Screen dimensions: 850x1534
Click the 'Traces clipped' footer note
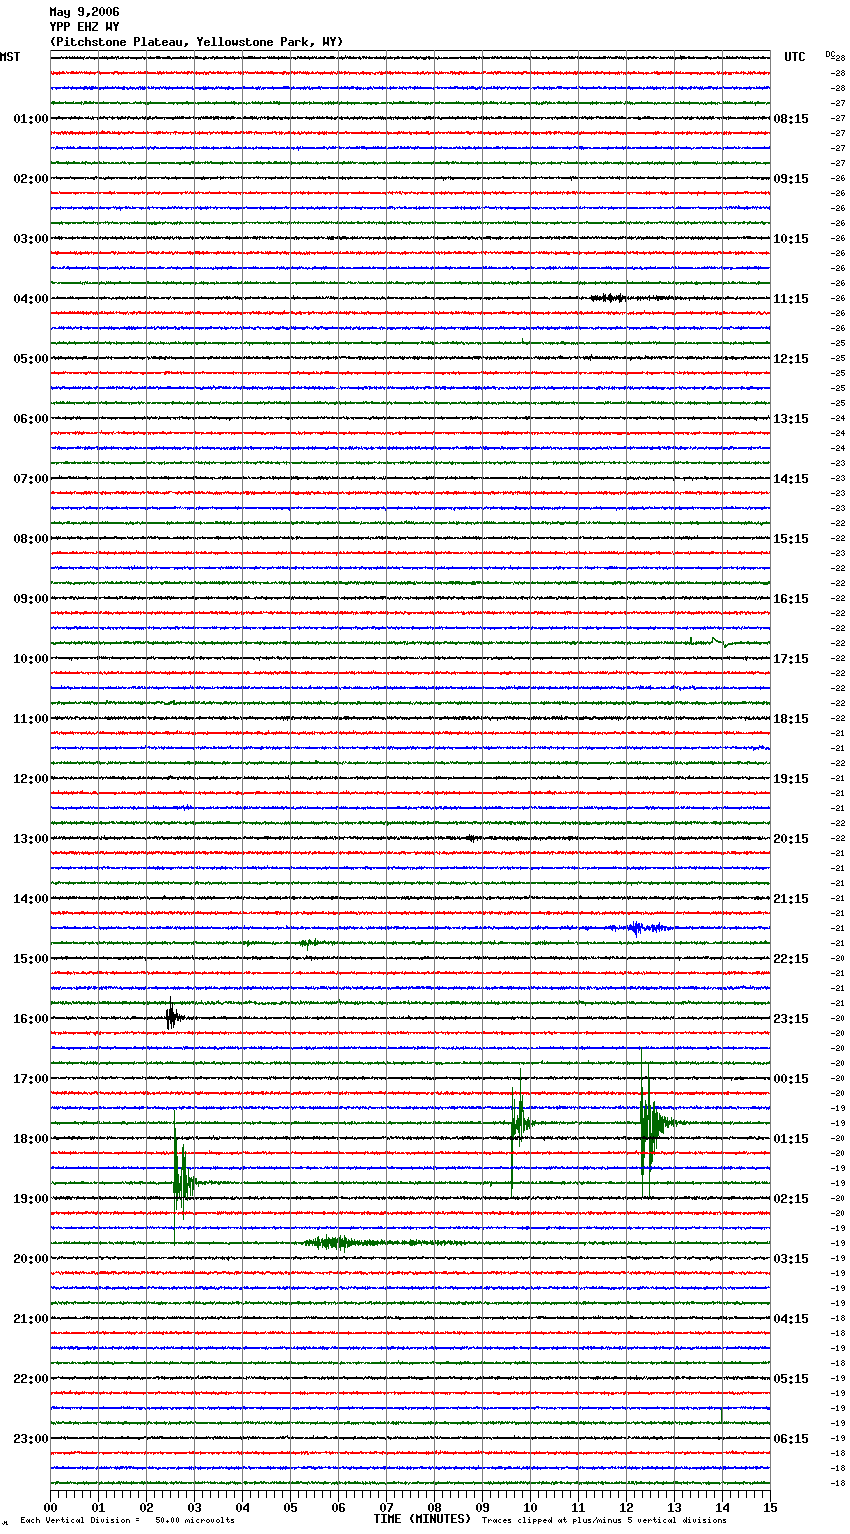(x=604, y=1520)
